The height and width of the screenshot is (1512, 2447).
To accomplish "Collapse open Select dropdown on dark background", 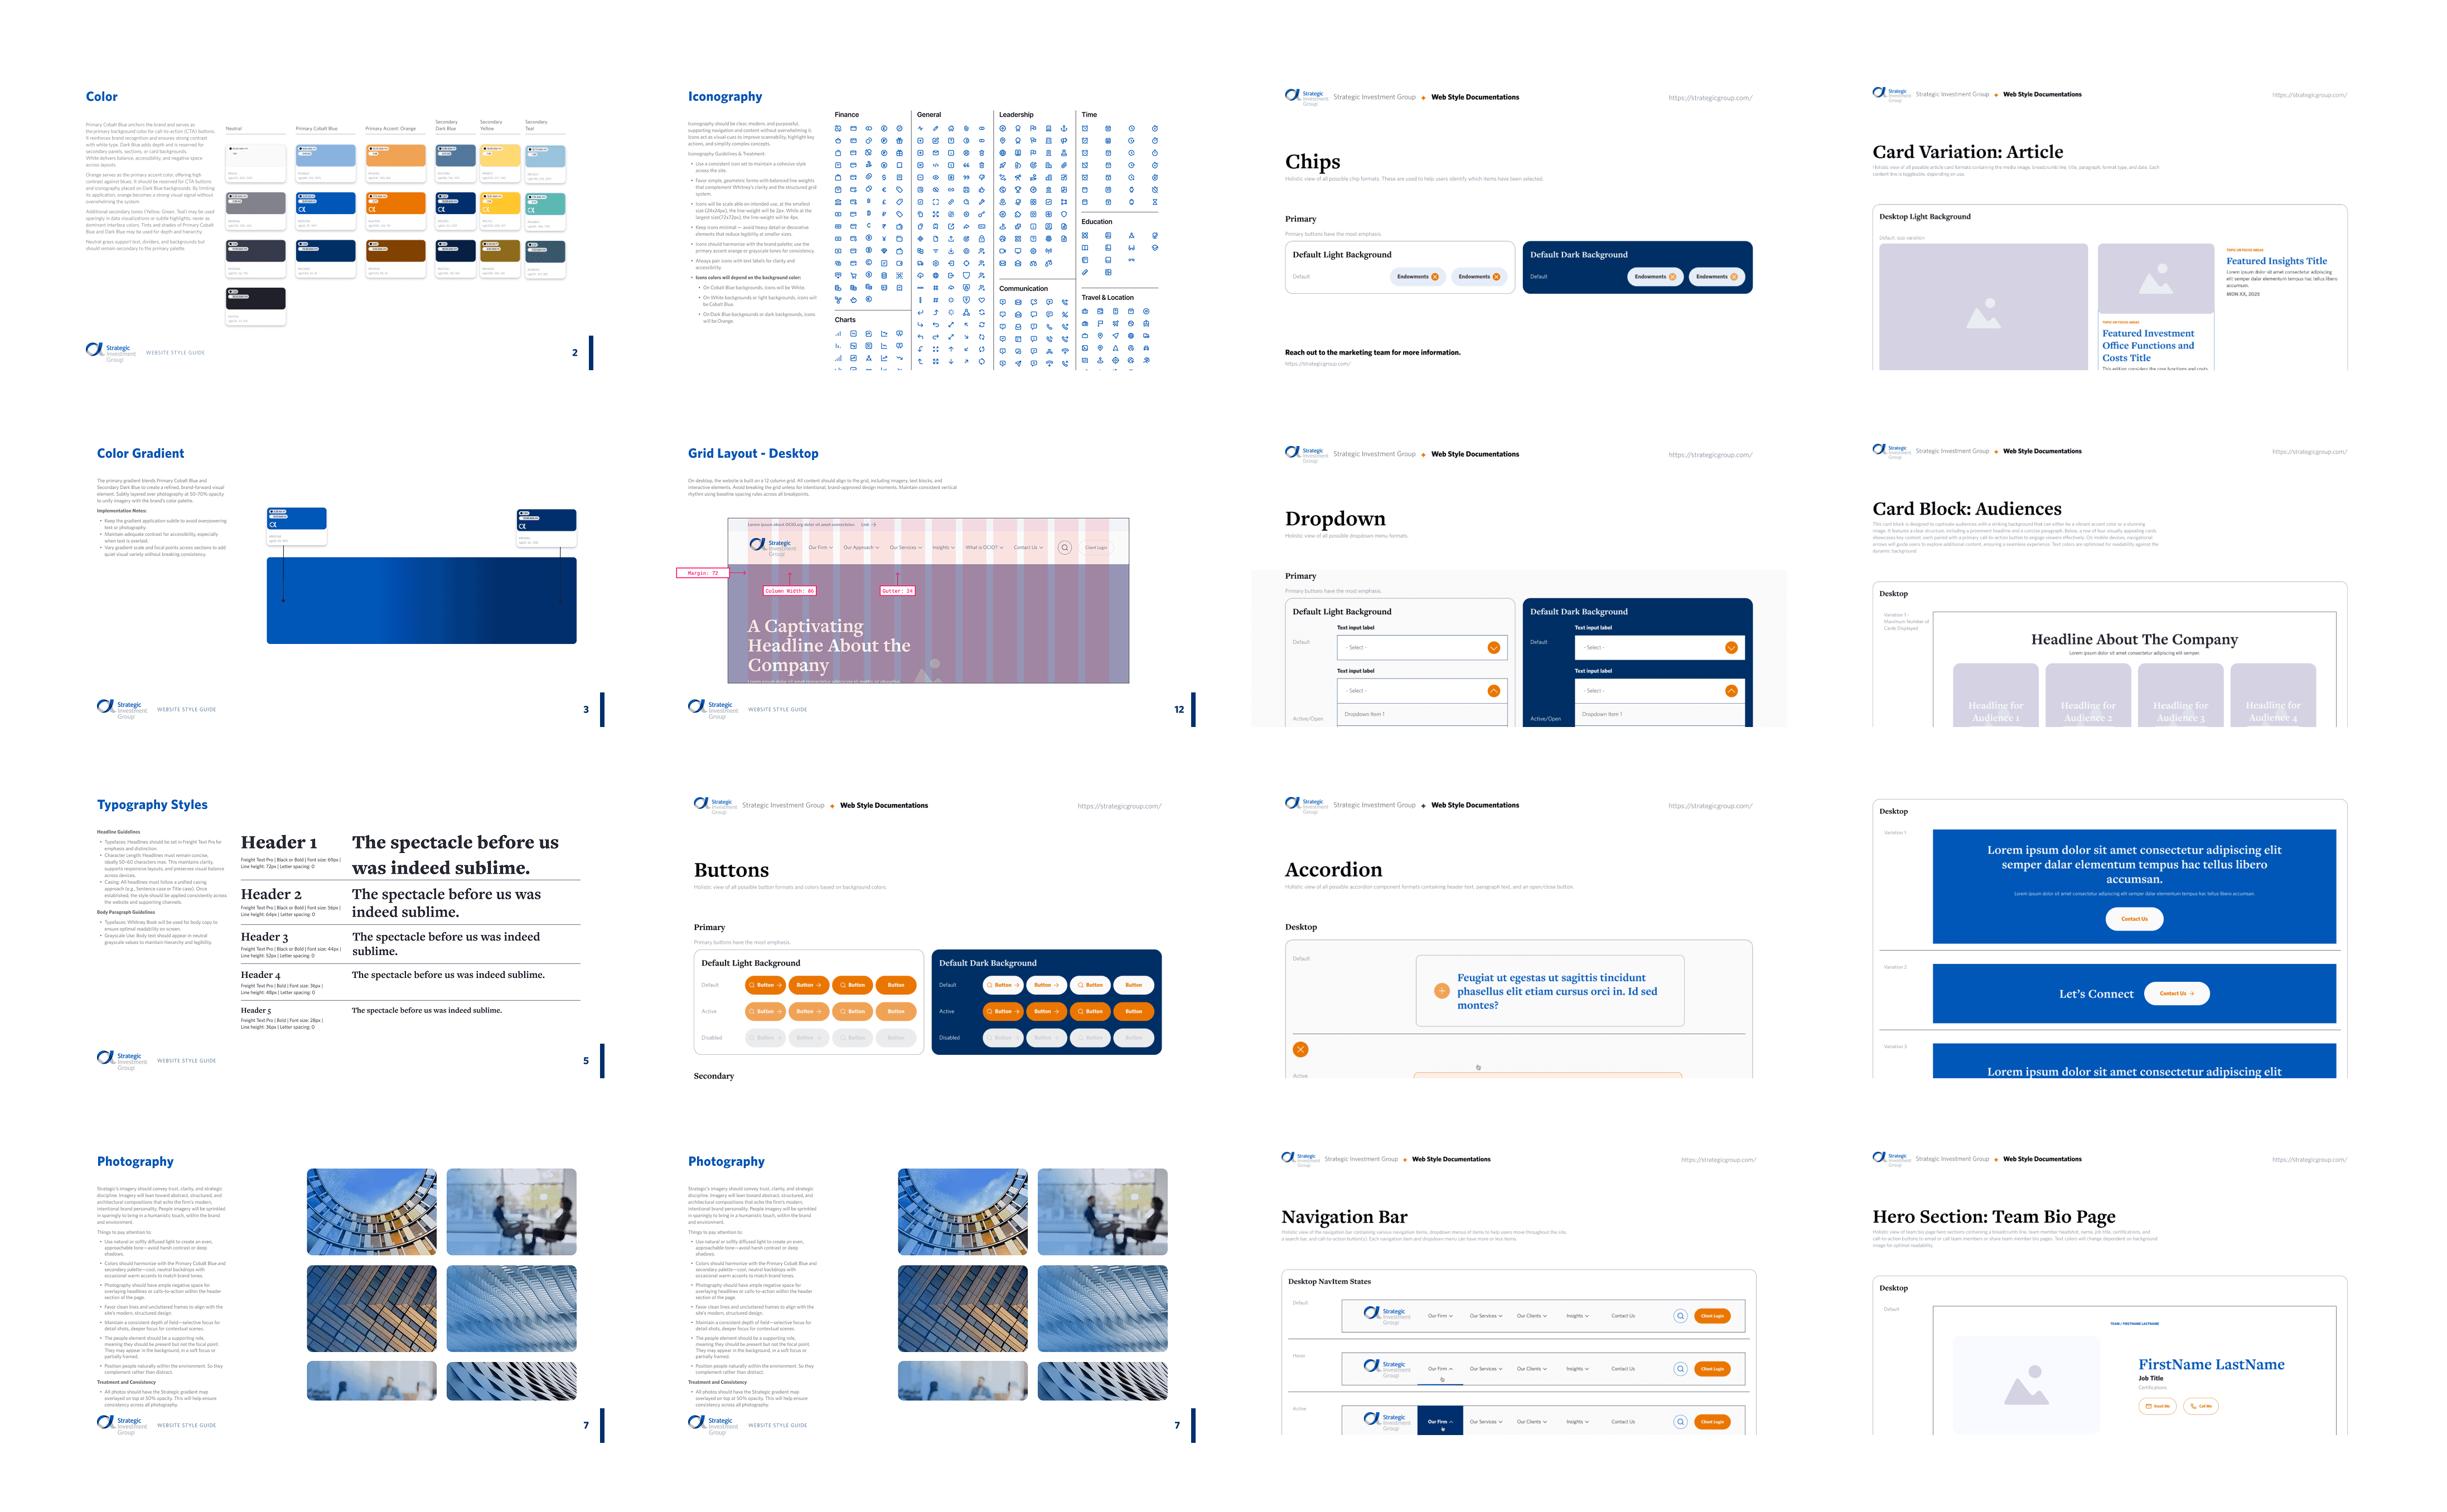I will point(1731,691).
